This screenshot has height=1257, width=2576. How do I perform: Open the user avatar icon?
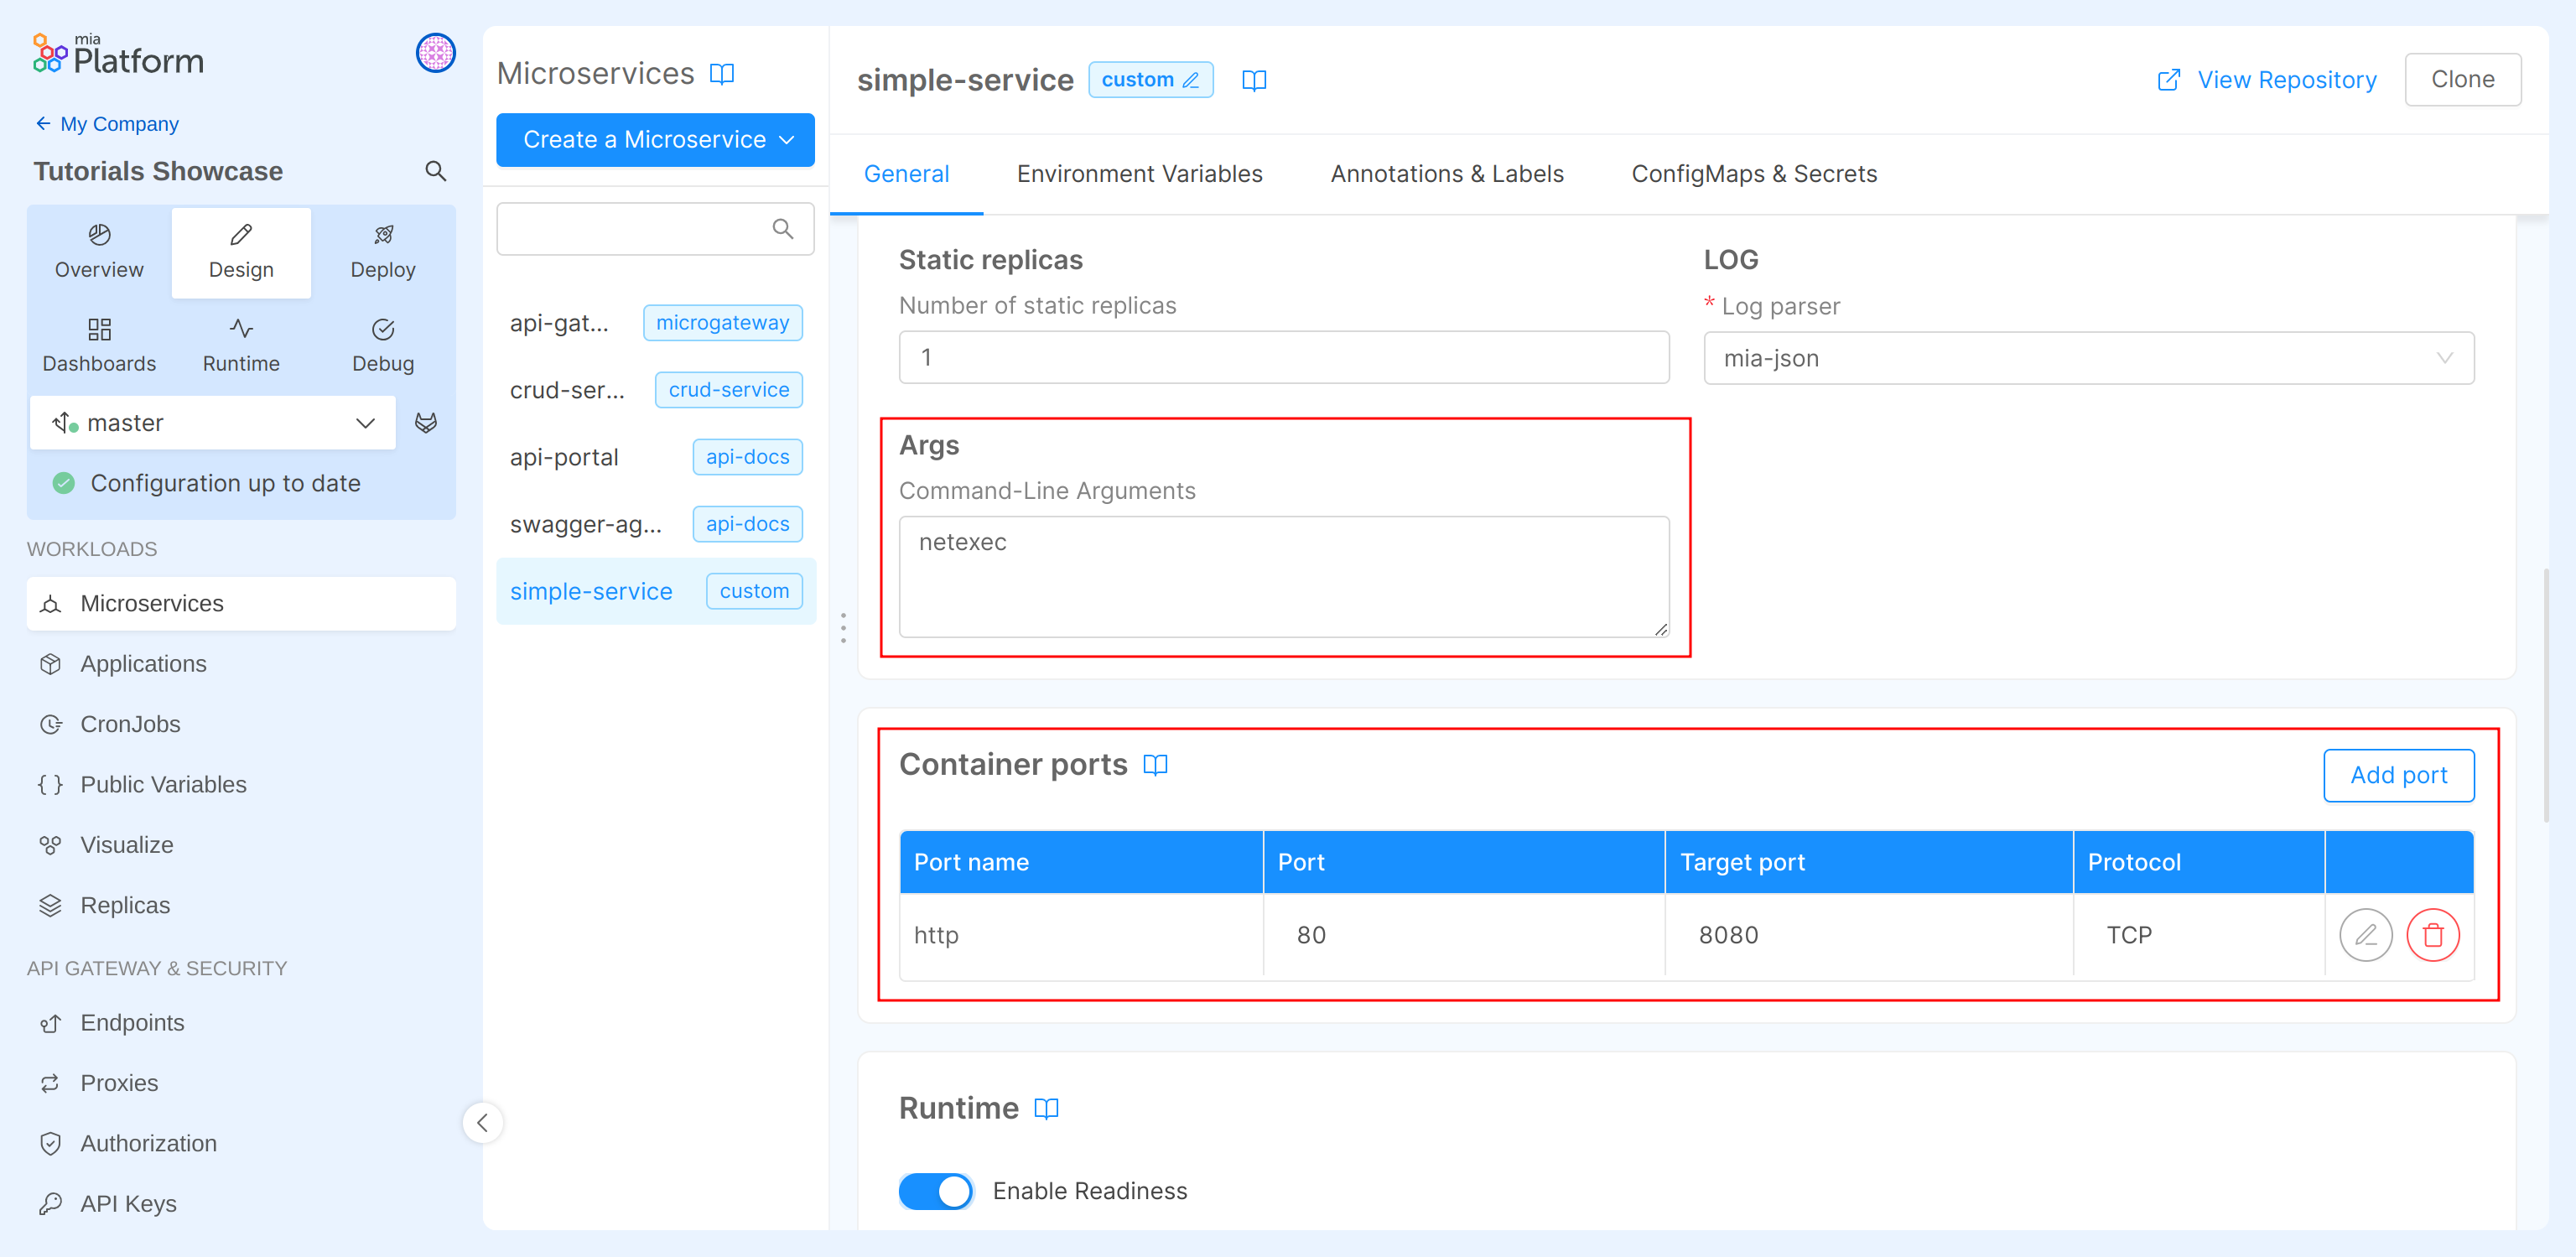click(436, 53)
